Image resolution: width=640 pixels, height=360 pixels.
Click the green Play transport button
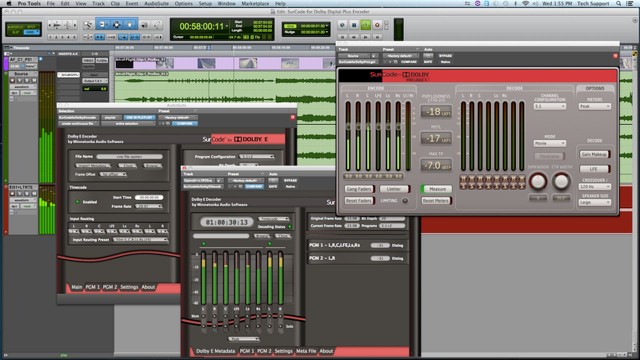(x=365, y=25)
